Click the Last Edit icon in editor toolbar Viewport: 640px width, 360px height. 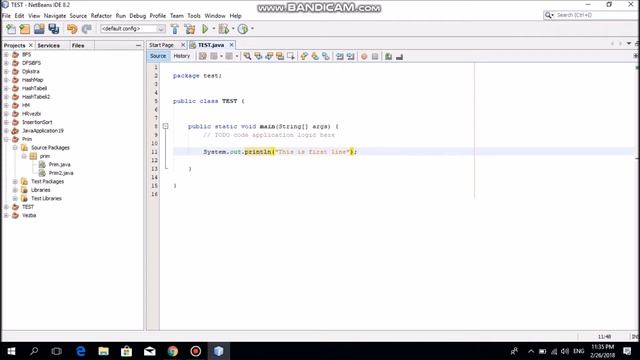tap(203, 56)
